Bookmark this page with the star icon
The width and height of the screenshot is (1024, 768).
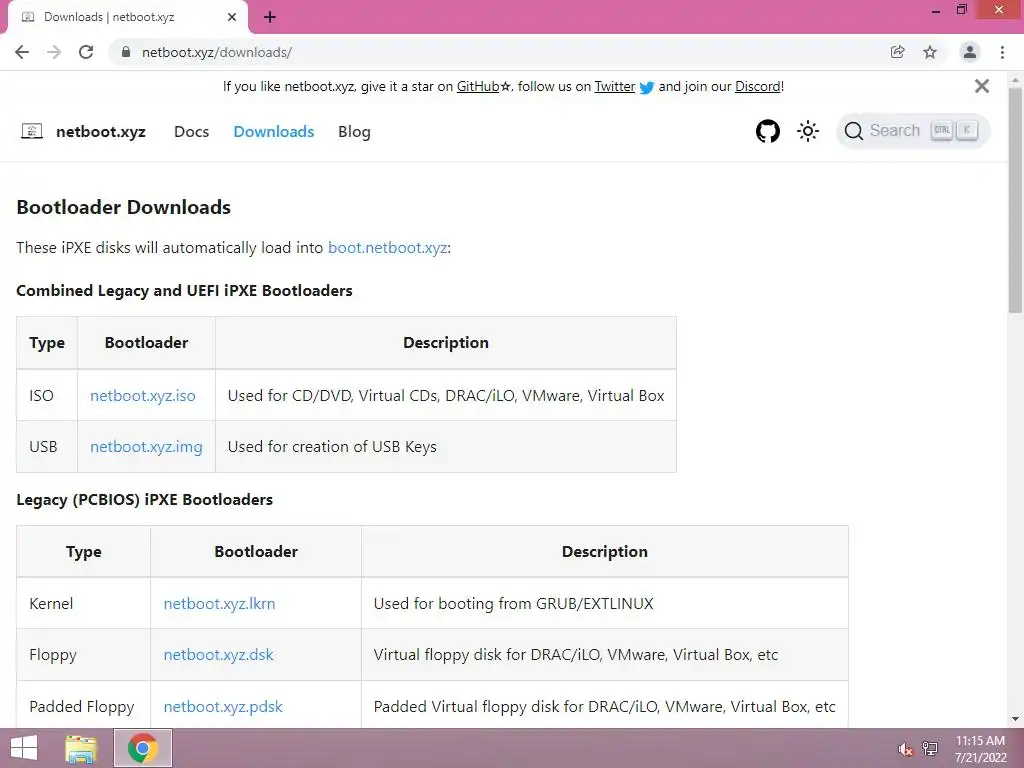tap(930, 52)
